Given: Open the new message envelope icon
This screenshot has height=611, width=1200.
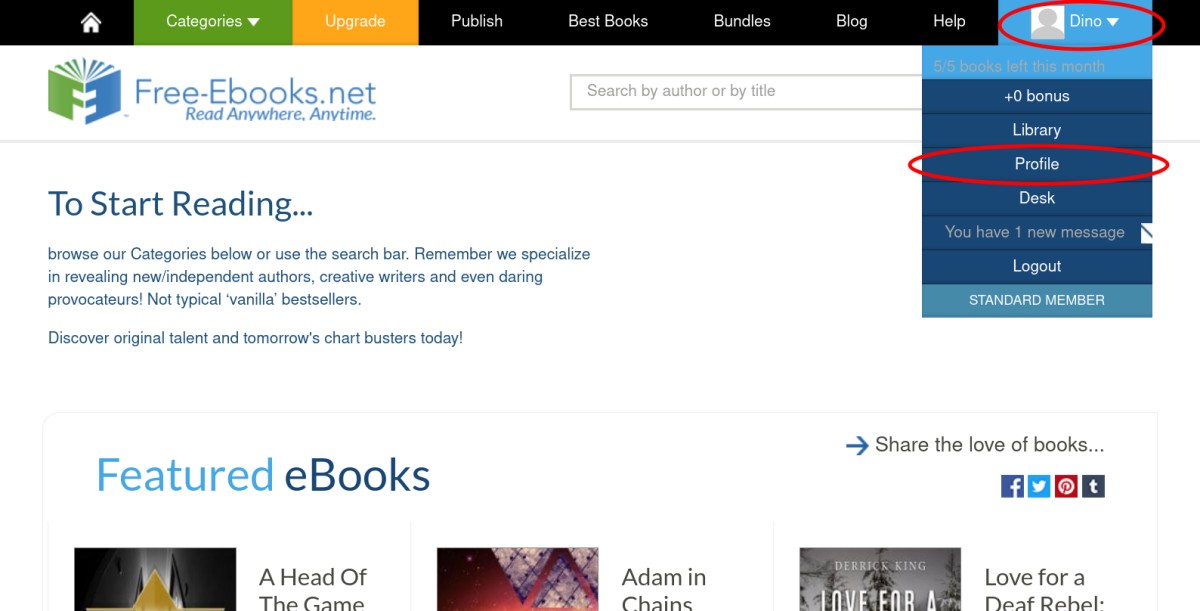Looking at the screenshot, I should click(x=1146, y=233).
